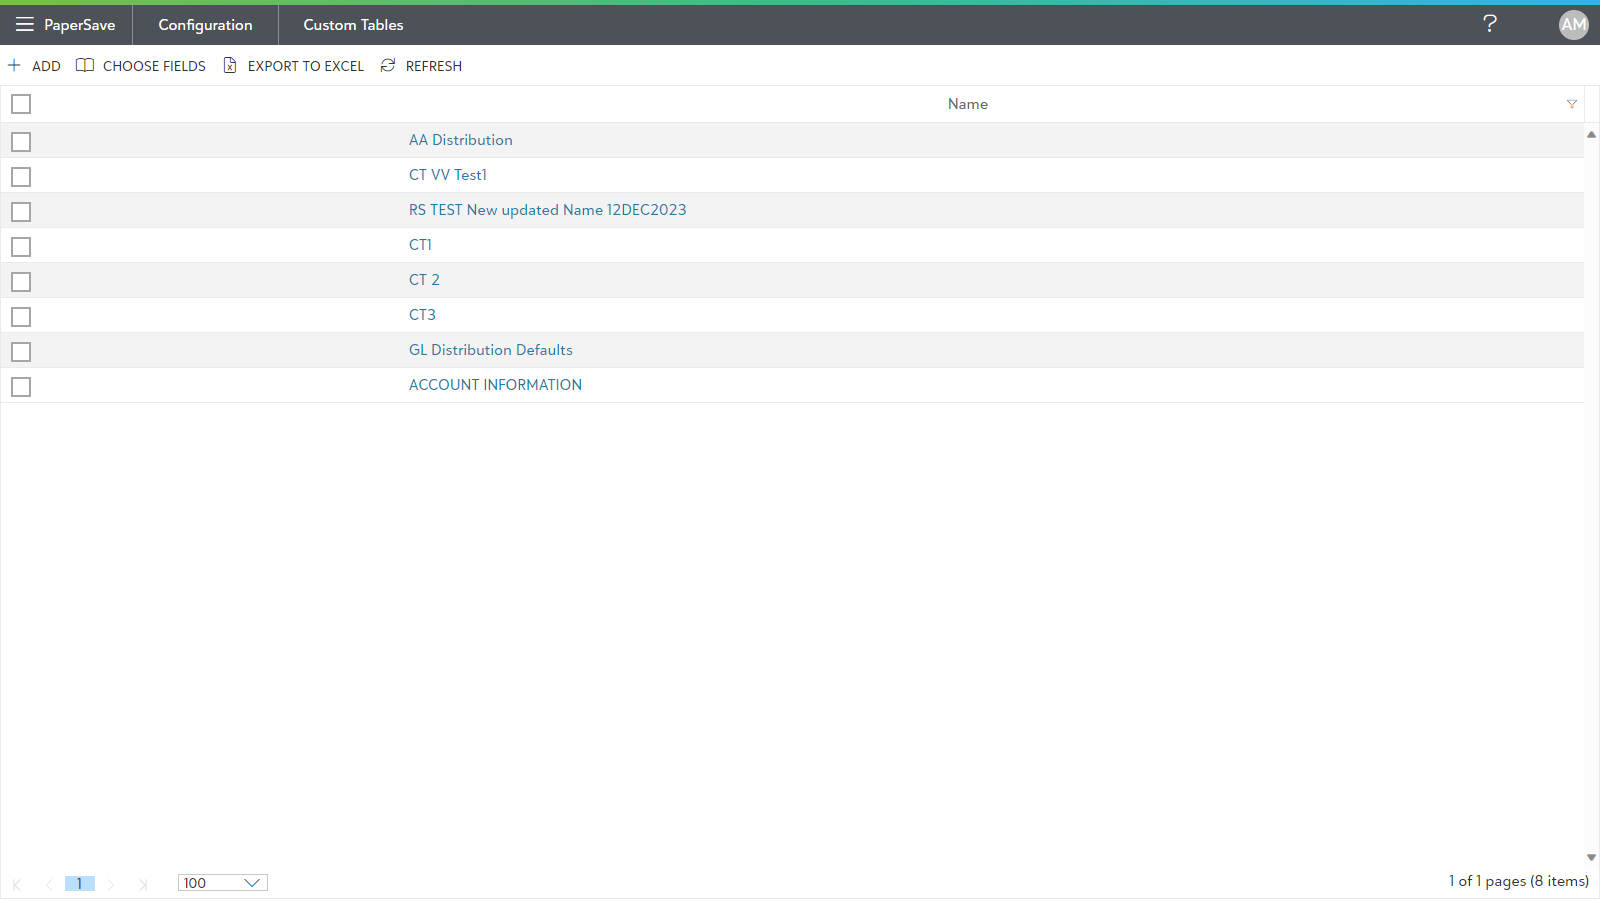Viewport: 1600px width, 900px height.
Task: Open RS TEST New updated Name 12DEC2023
Action: click(547, 210)
